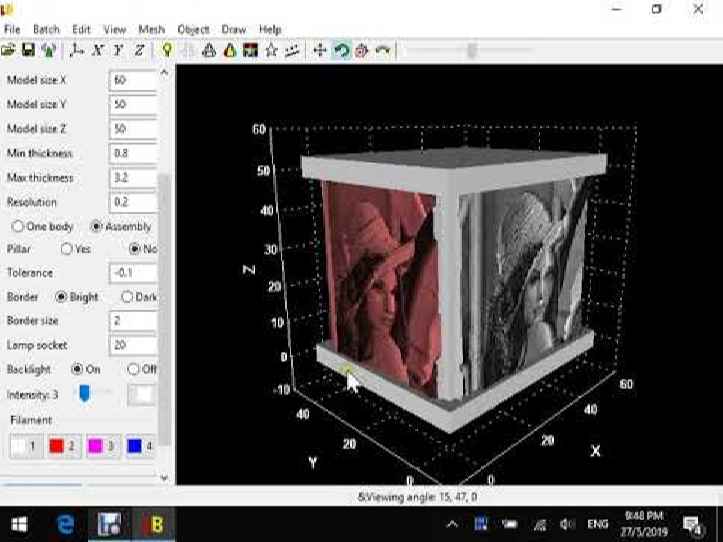The image size is (723, 542).
Task: Open the Object menu
Action: 193,30
